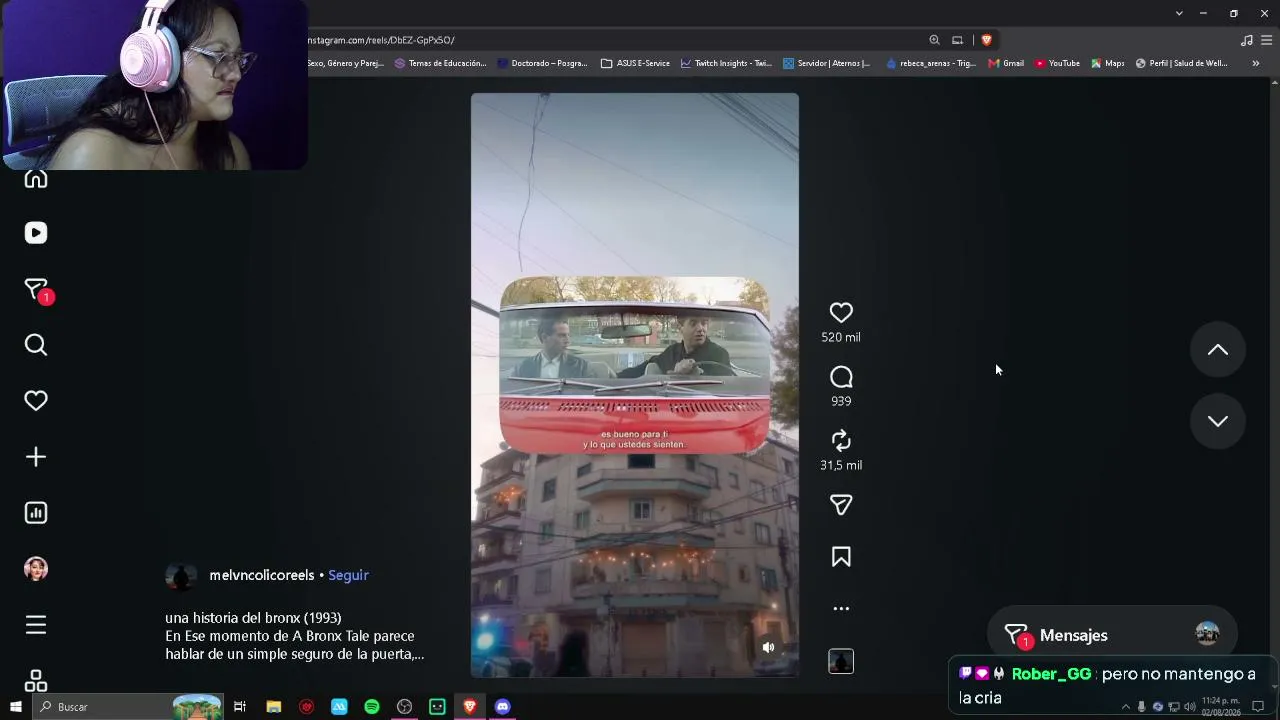Repost the reel

841,441
